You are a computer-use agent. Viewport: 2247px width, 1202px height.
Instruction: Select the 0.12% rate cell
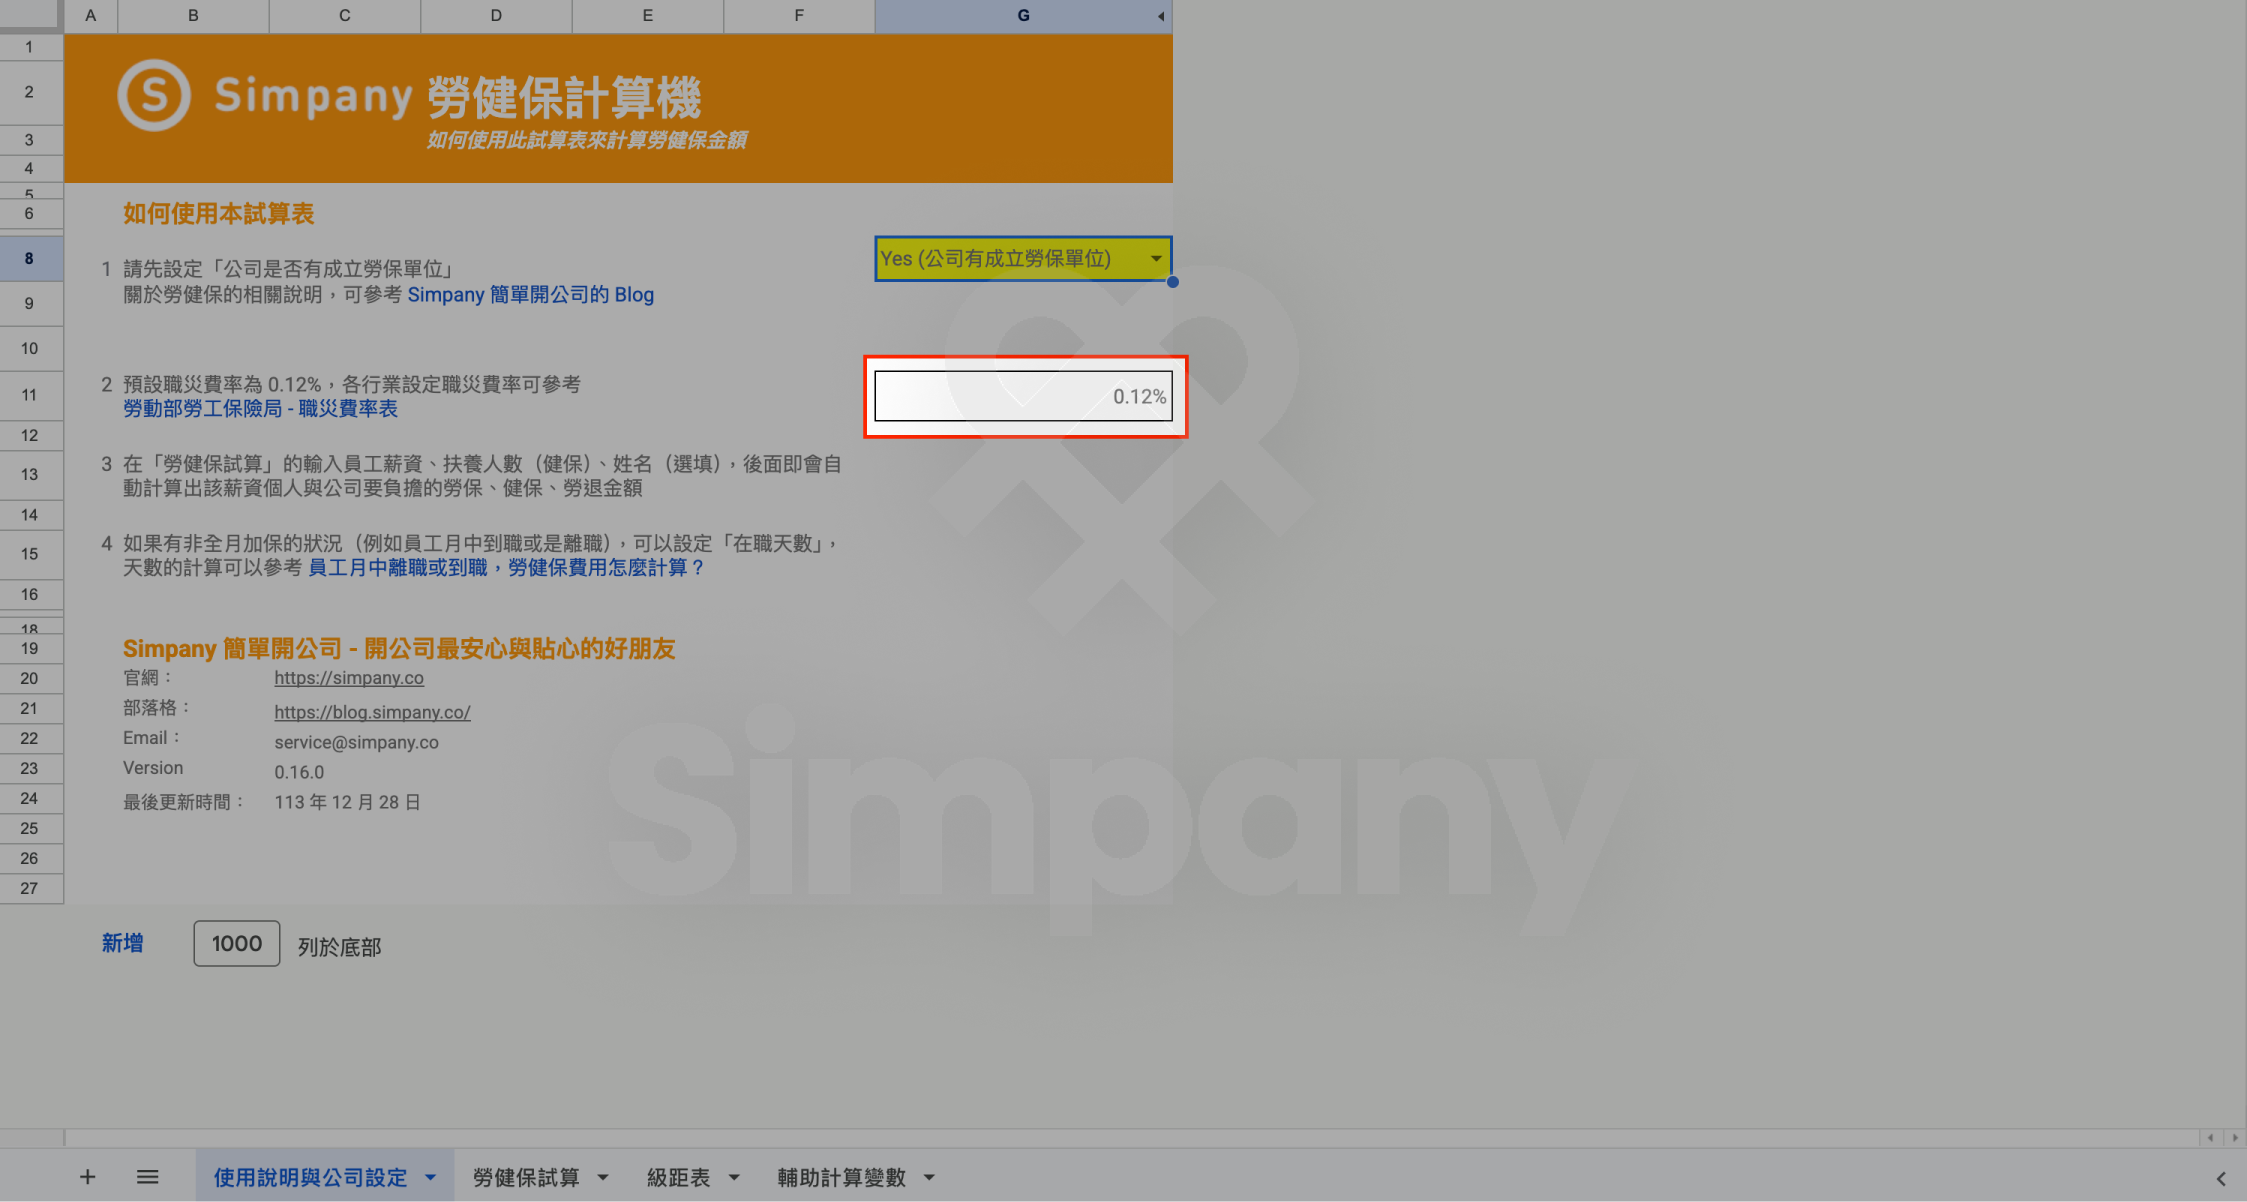click(1023, 396)
